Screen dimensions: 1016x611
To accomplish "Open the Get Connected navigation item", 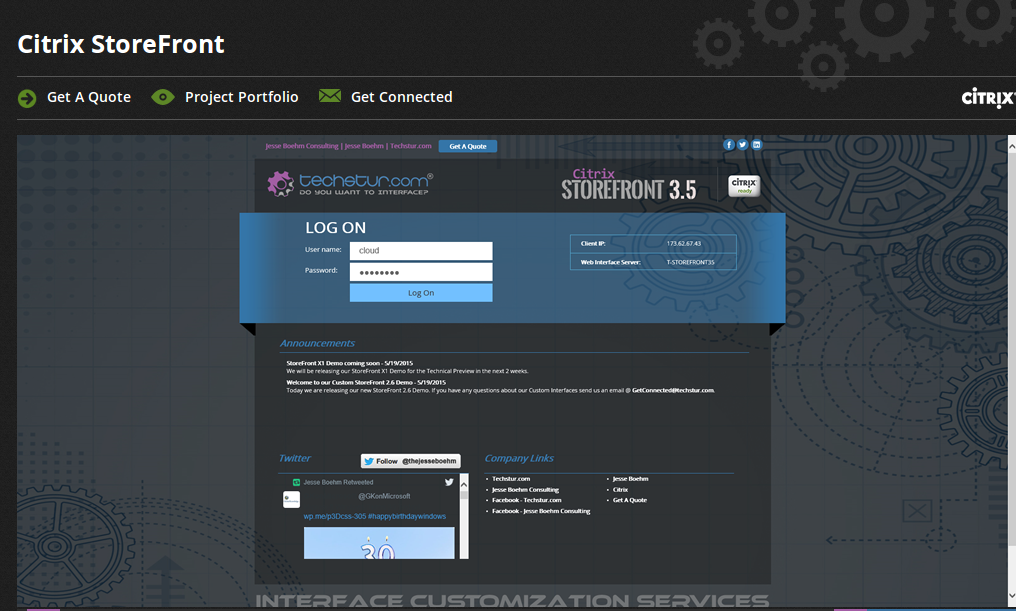I will coord(400,96).
